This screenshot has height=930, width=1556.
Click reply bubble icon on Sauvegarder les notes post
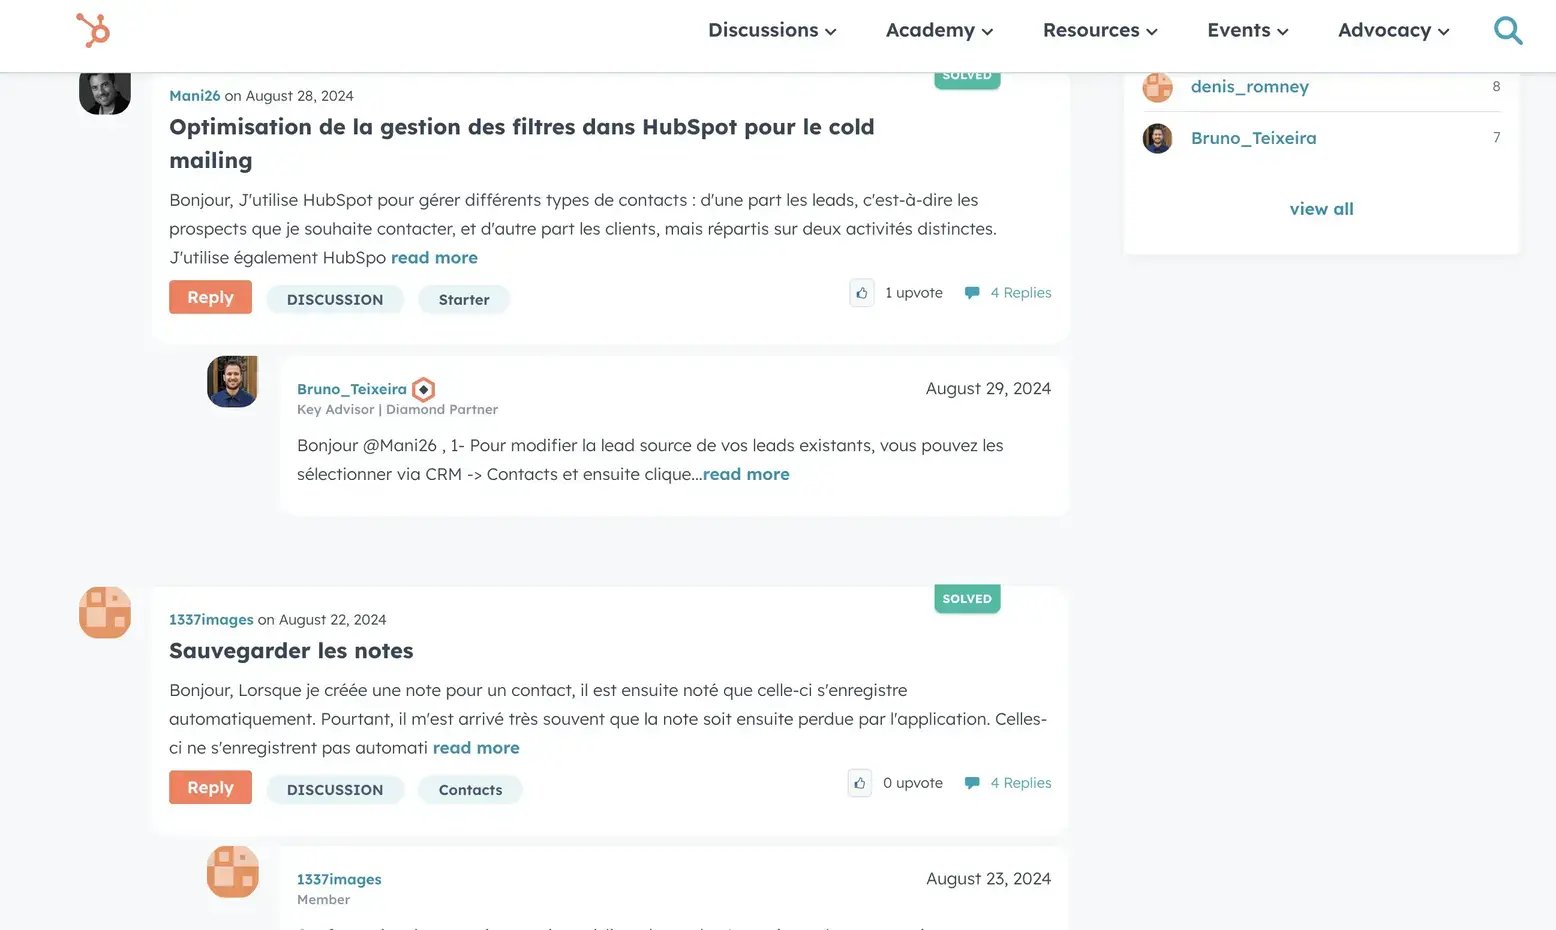click(972, 783)
